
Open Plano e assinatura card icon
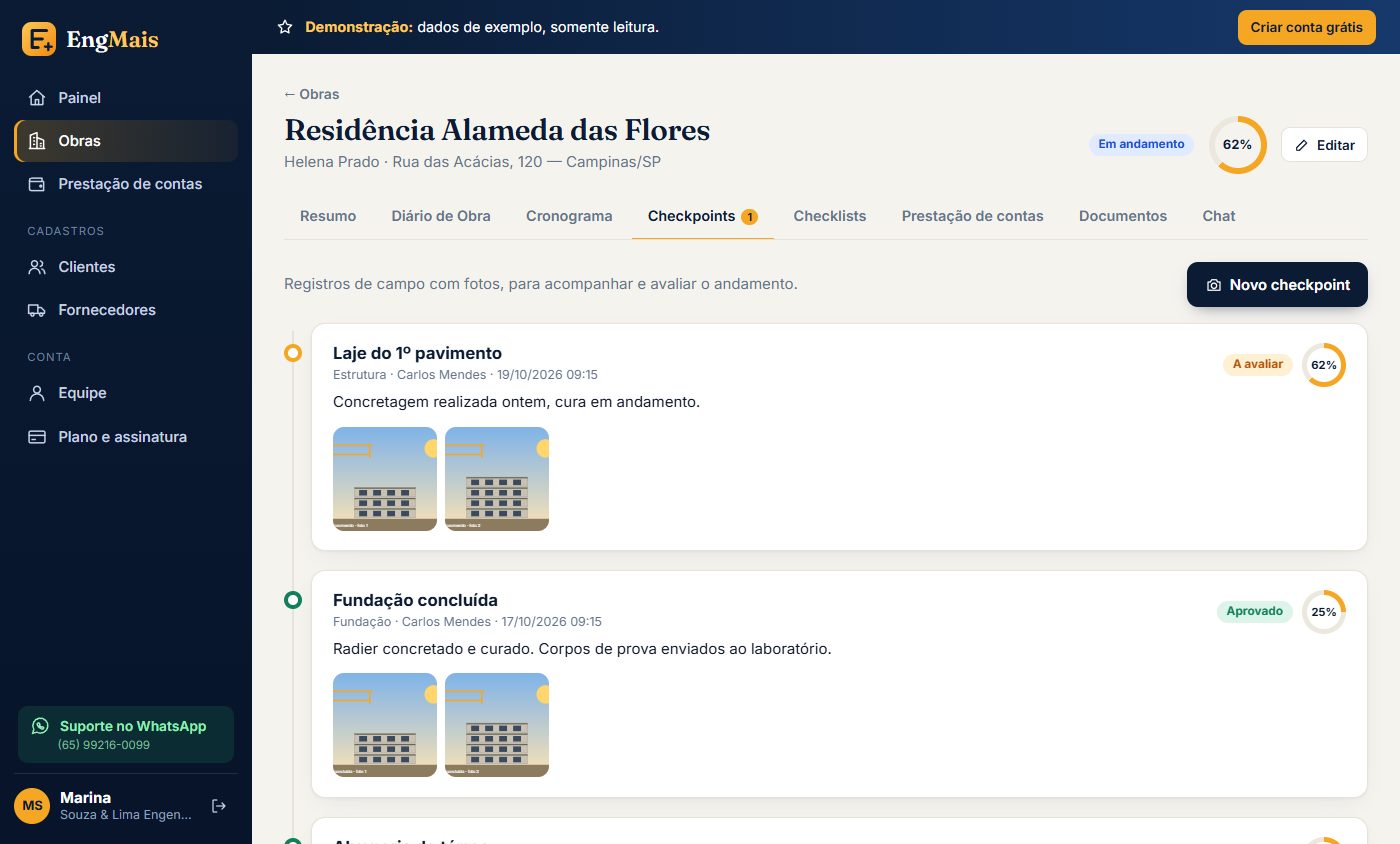point(37,437)
